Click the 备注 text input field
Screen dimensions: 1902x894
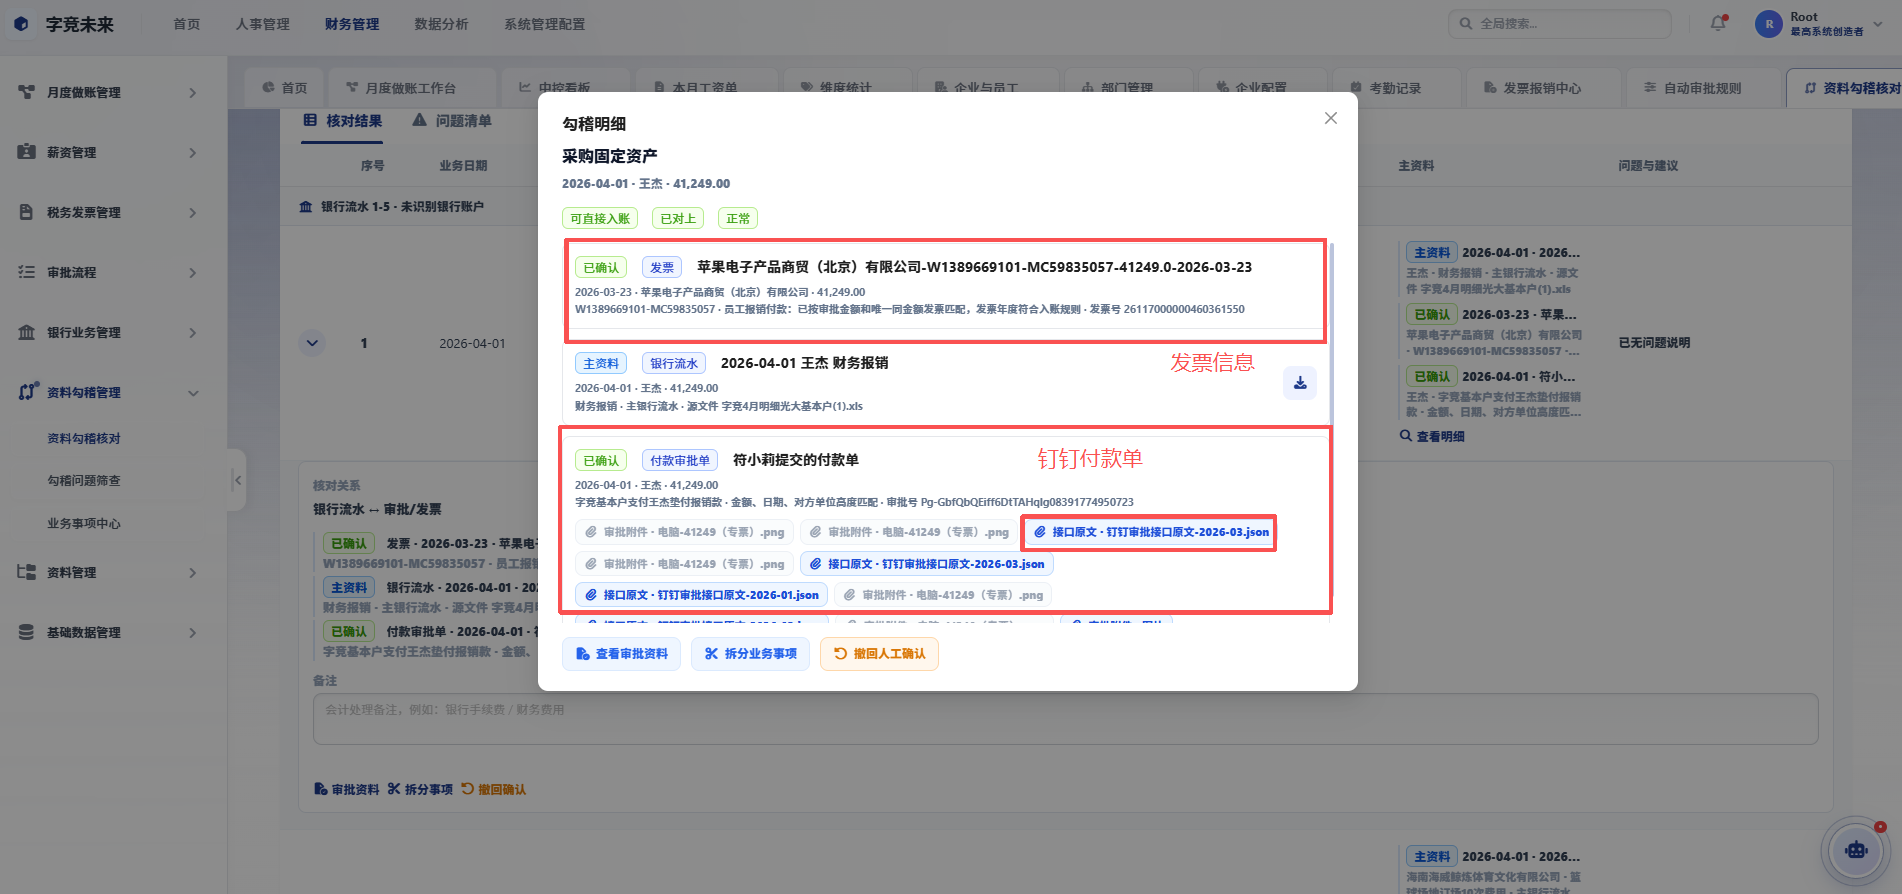tap(1065, 719)
